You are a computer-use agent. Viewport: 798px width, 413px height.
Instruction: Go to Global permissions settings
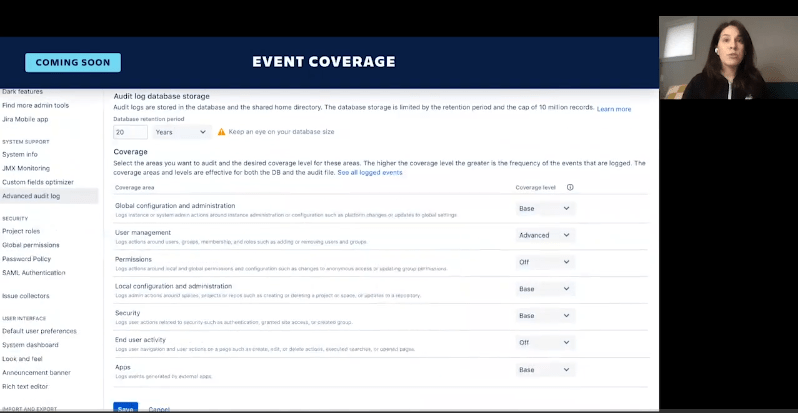[33, 244]
